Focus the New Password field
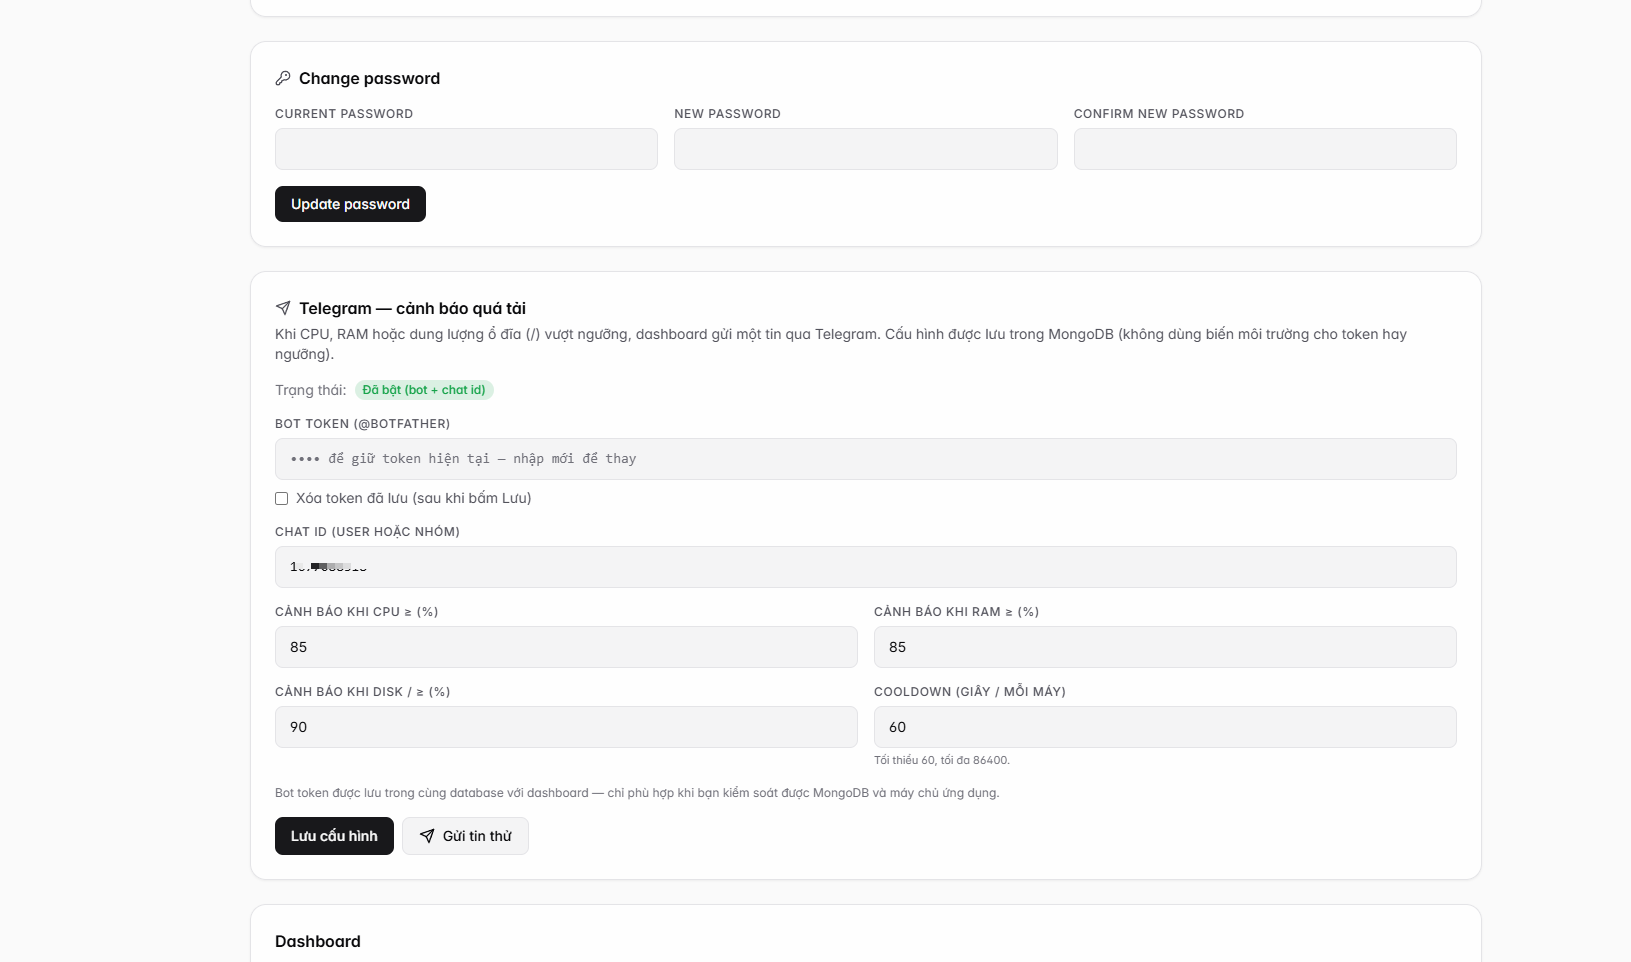The height and width of the screenshot is (962, 1631). (x=865, y=149)
